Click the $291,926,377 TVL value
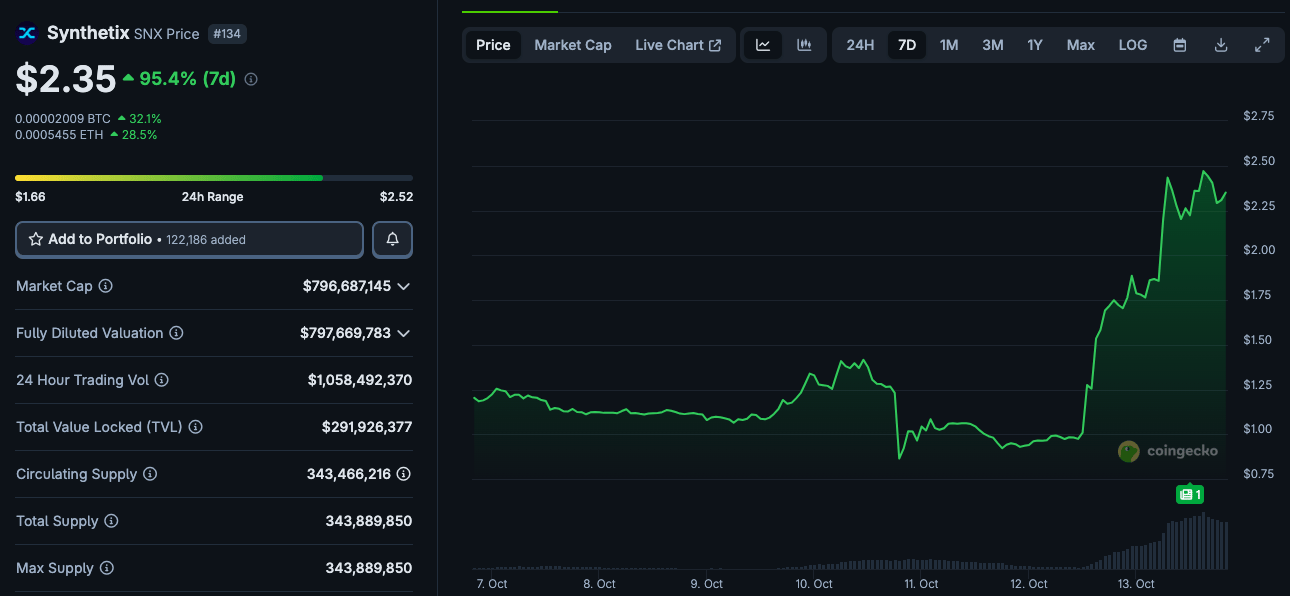The width and height of the screenshot is (1290, 596). (x=367, y=427)
